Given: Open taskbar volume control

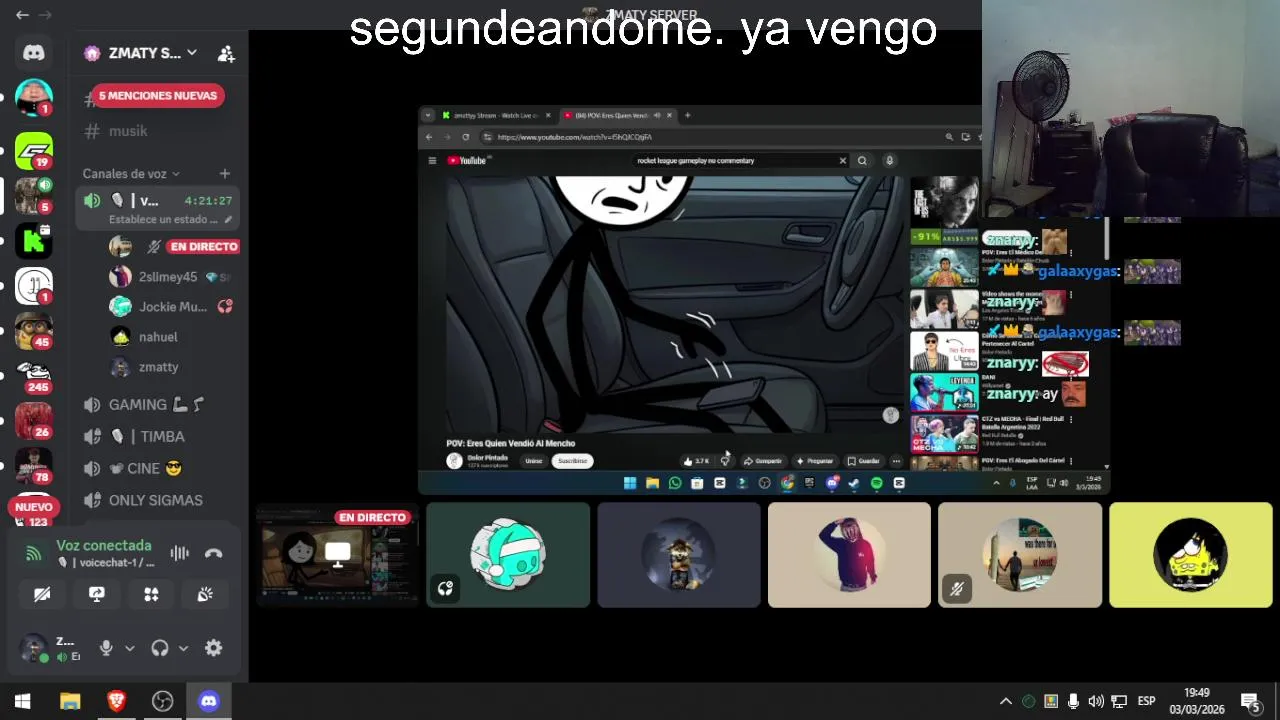Looking at the screenshot, I should point(1096,702).
